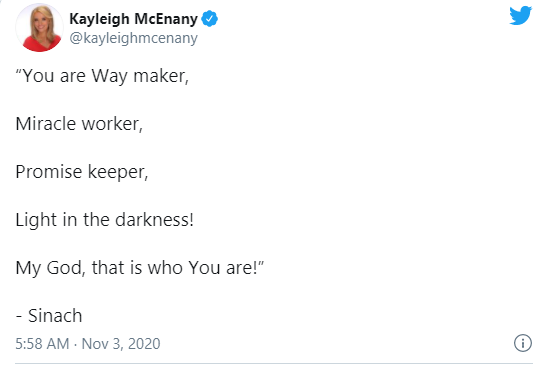Image resolution: width=546 pixels, height=365 pixels.
Task: Click the word "Miracle" in the tweet
Action: 46,124
